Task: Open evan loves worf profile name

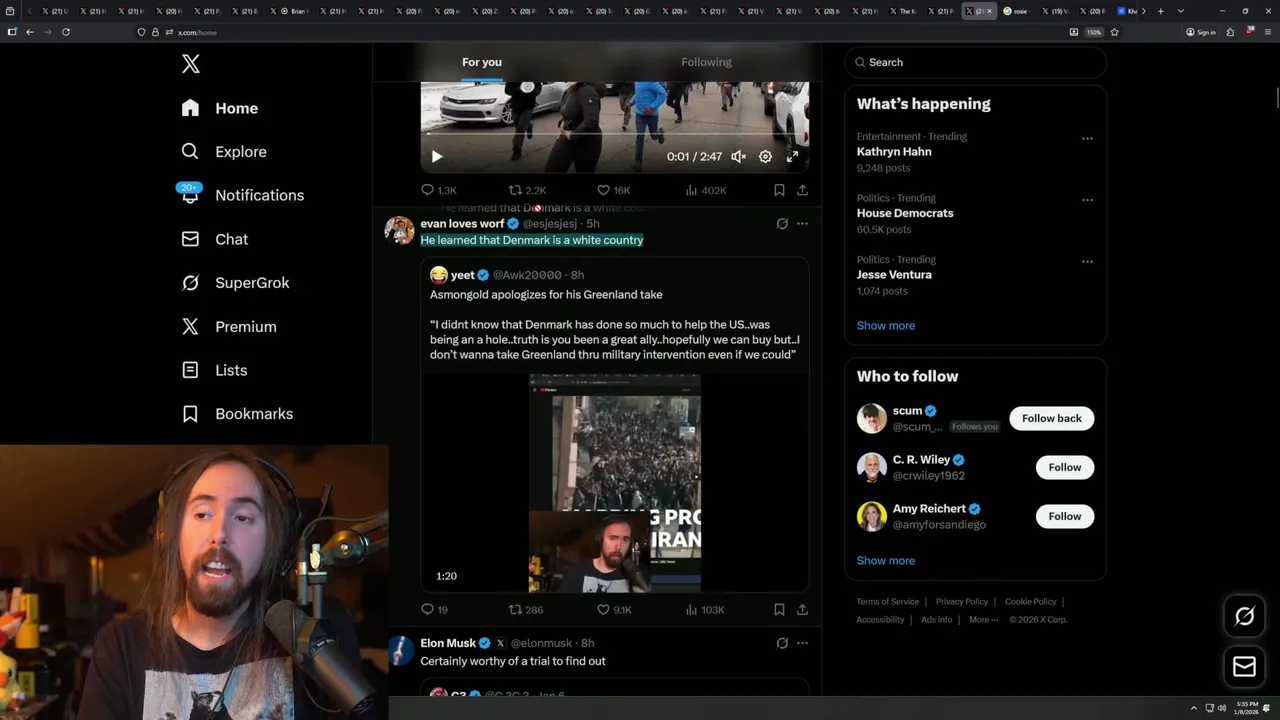Action: [462, 224]
